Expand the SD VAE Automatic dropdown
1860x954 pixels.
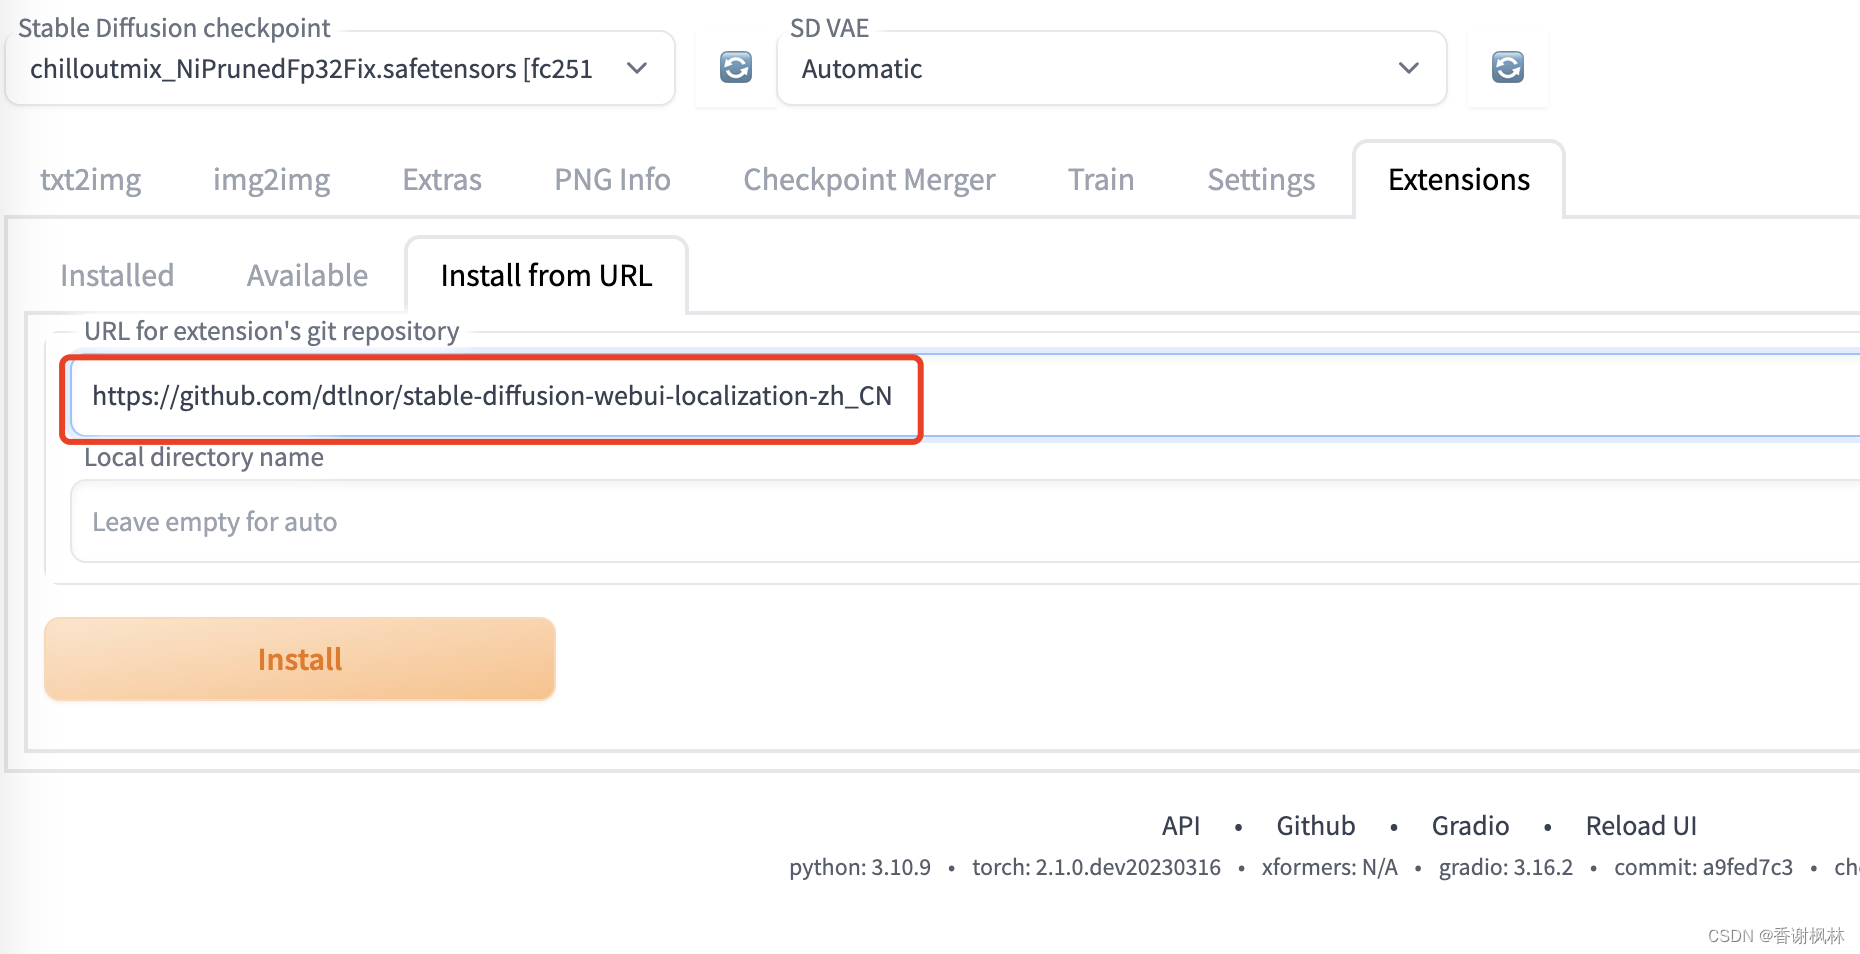(x=1111, y=69)
